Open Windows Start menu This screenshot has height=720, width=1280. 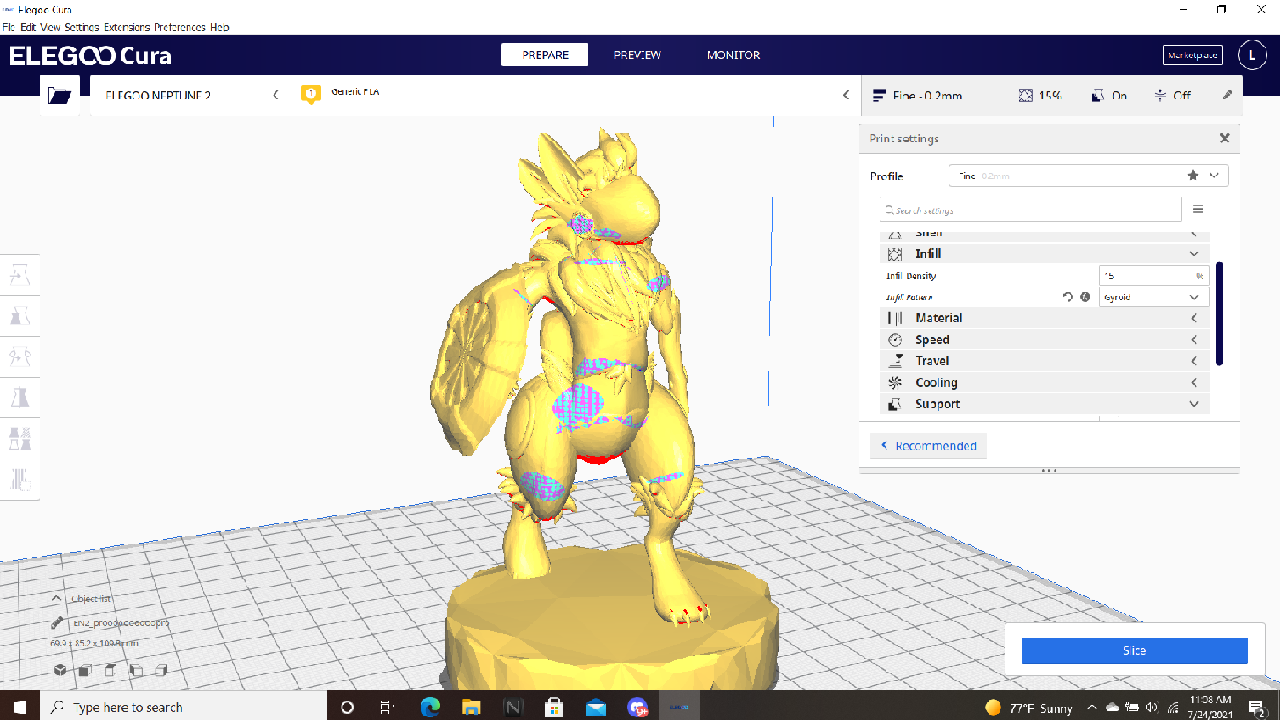tap(21, 707)
